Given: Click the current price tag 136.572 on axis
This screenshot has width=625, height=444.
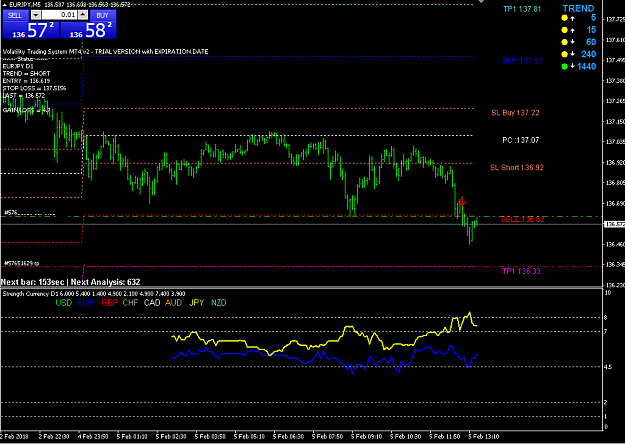Looking at the screenshot, I should click(614, 224).
